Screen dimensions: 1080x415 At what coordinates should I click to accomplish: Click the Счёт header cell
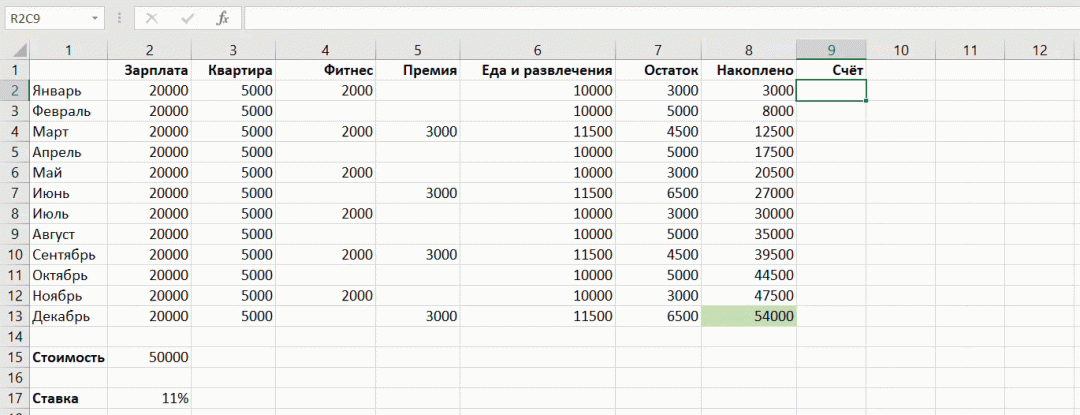coord(831,70)
